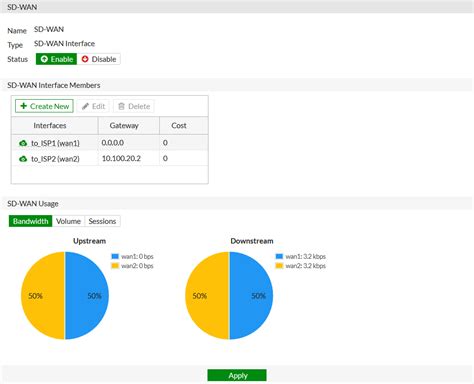Select the to_ISP2 (wan2) gateway 10.100.20.2 cell

tap(129, 158)
